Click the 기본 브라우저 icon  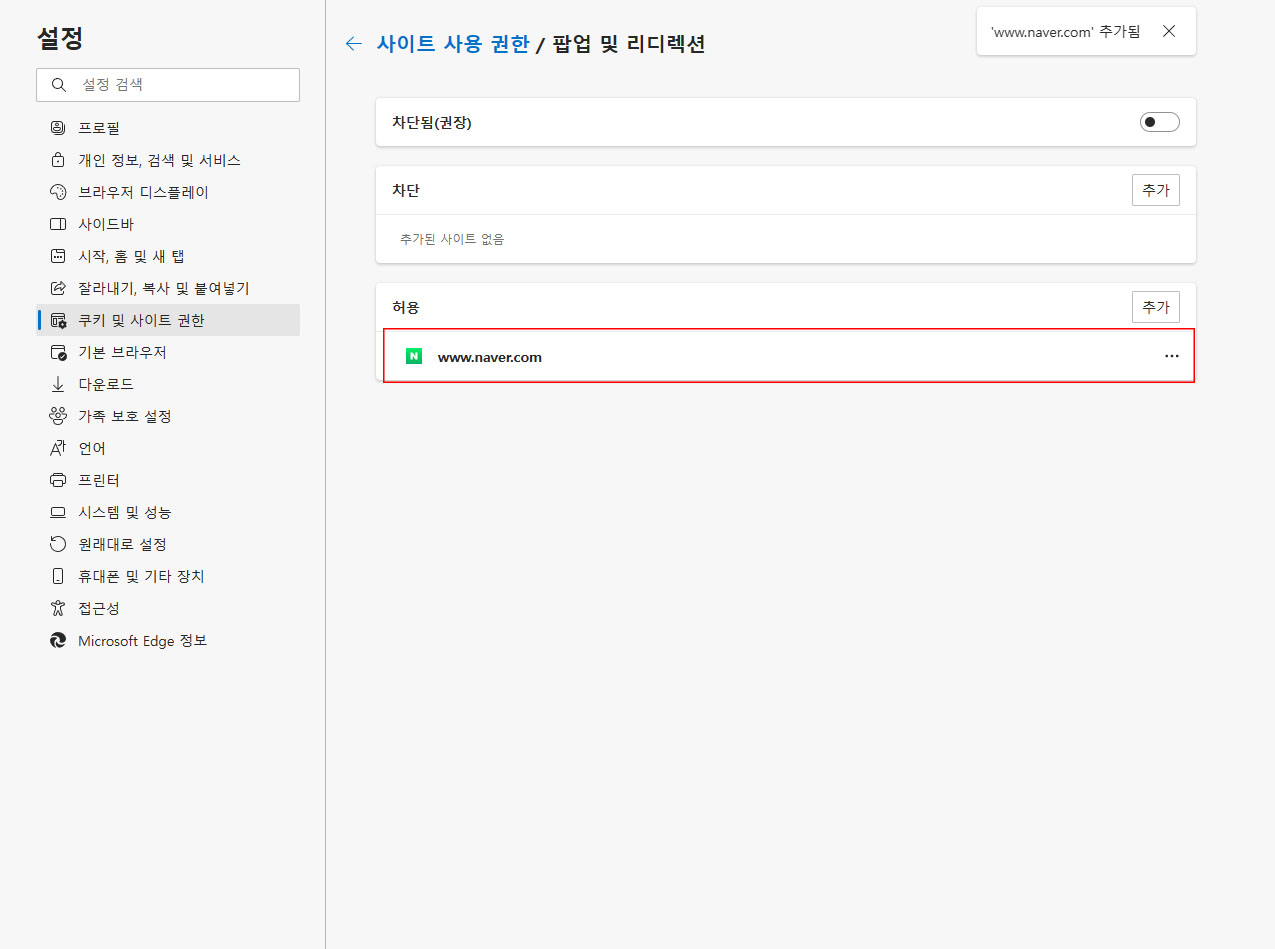[x=58, y=352]
